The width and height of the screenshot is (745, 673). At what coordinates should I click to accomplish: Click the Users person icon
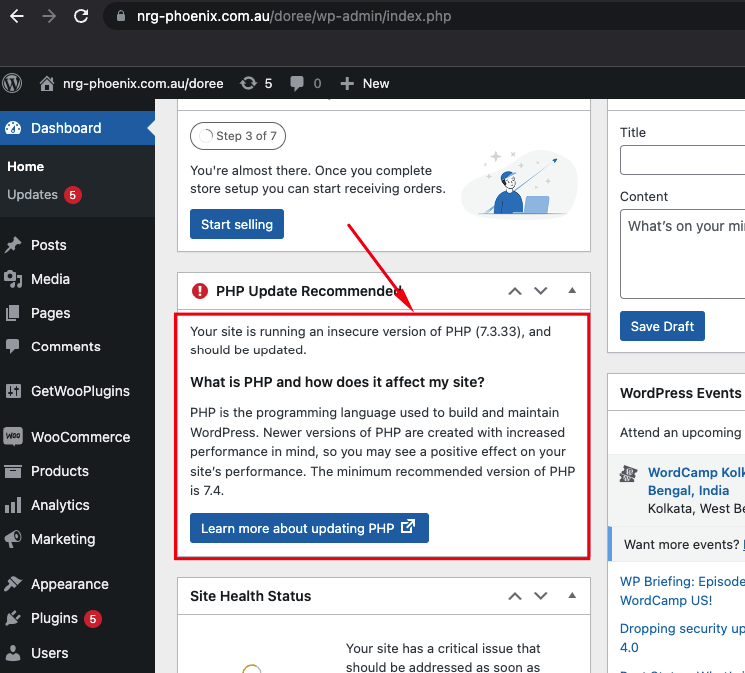13,653
